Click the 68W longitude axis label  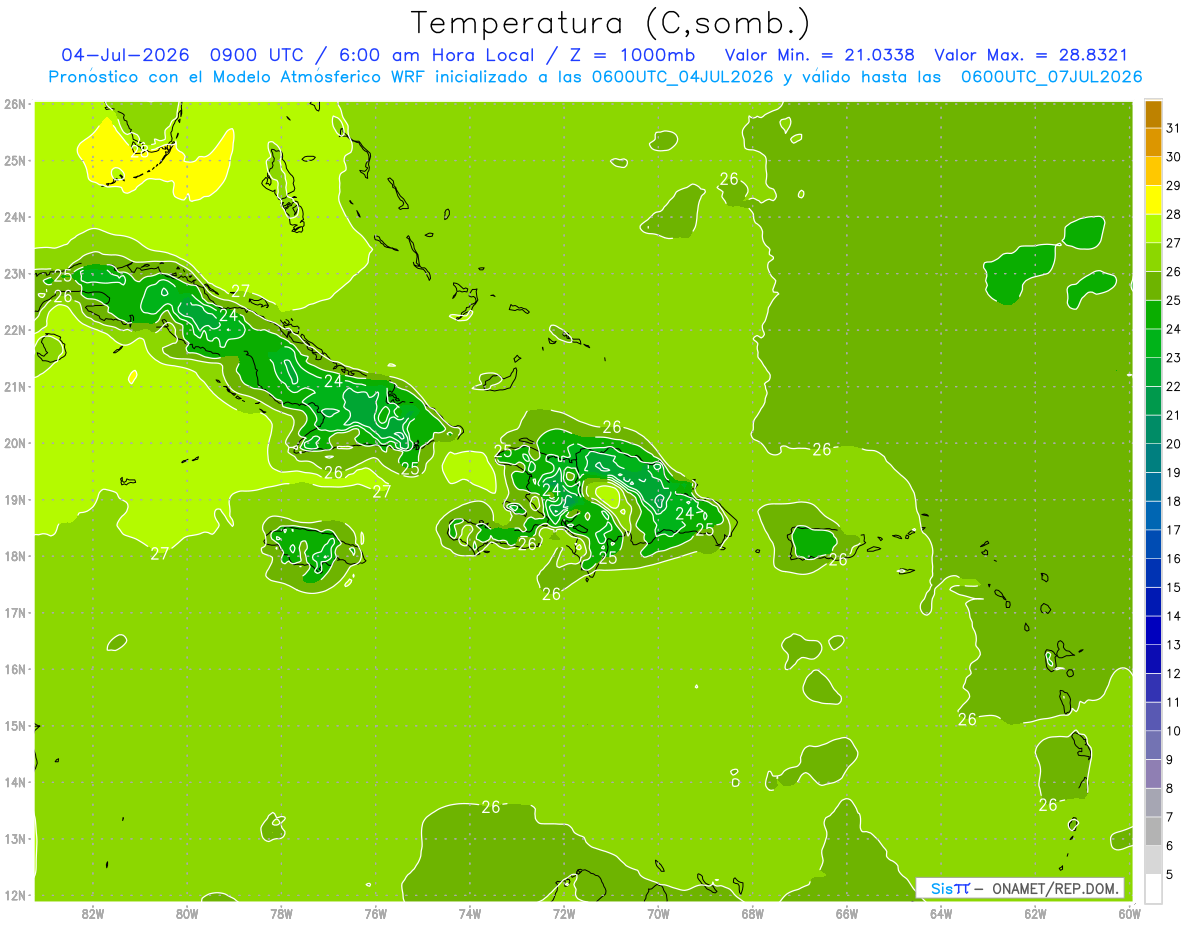[x=753, y=913]
